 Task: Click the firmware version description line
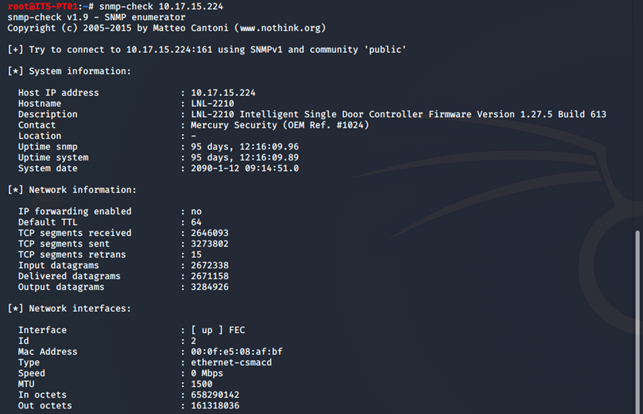(399, 114)
